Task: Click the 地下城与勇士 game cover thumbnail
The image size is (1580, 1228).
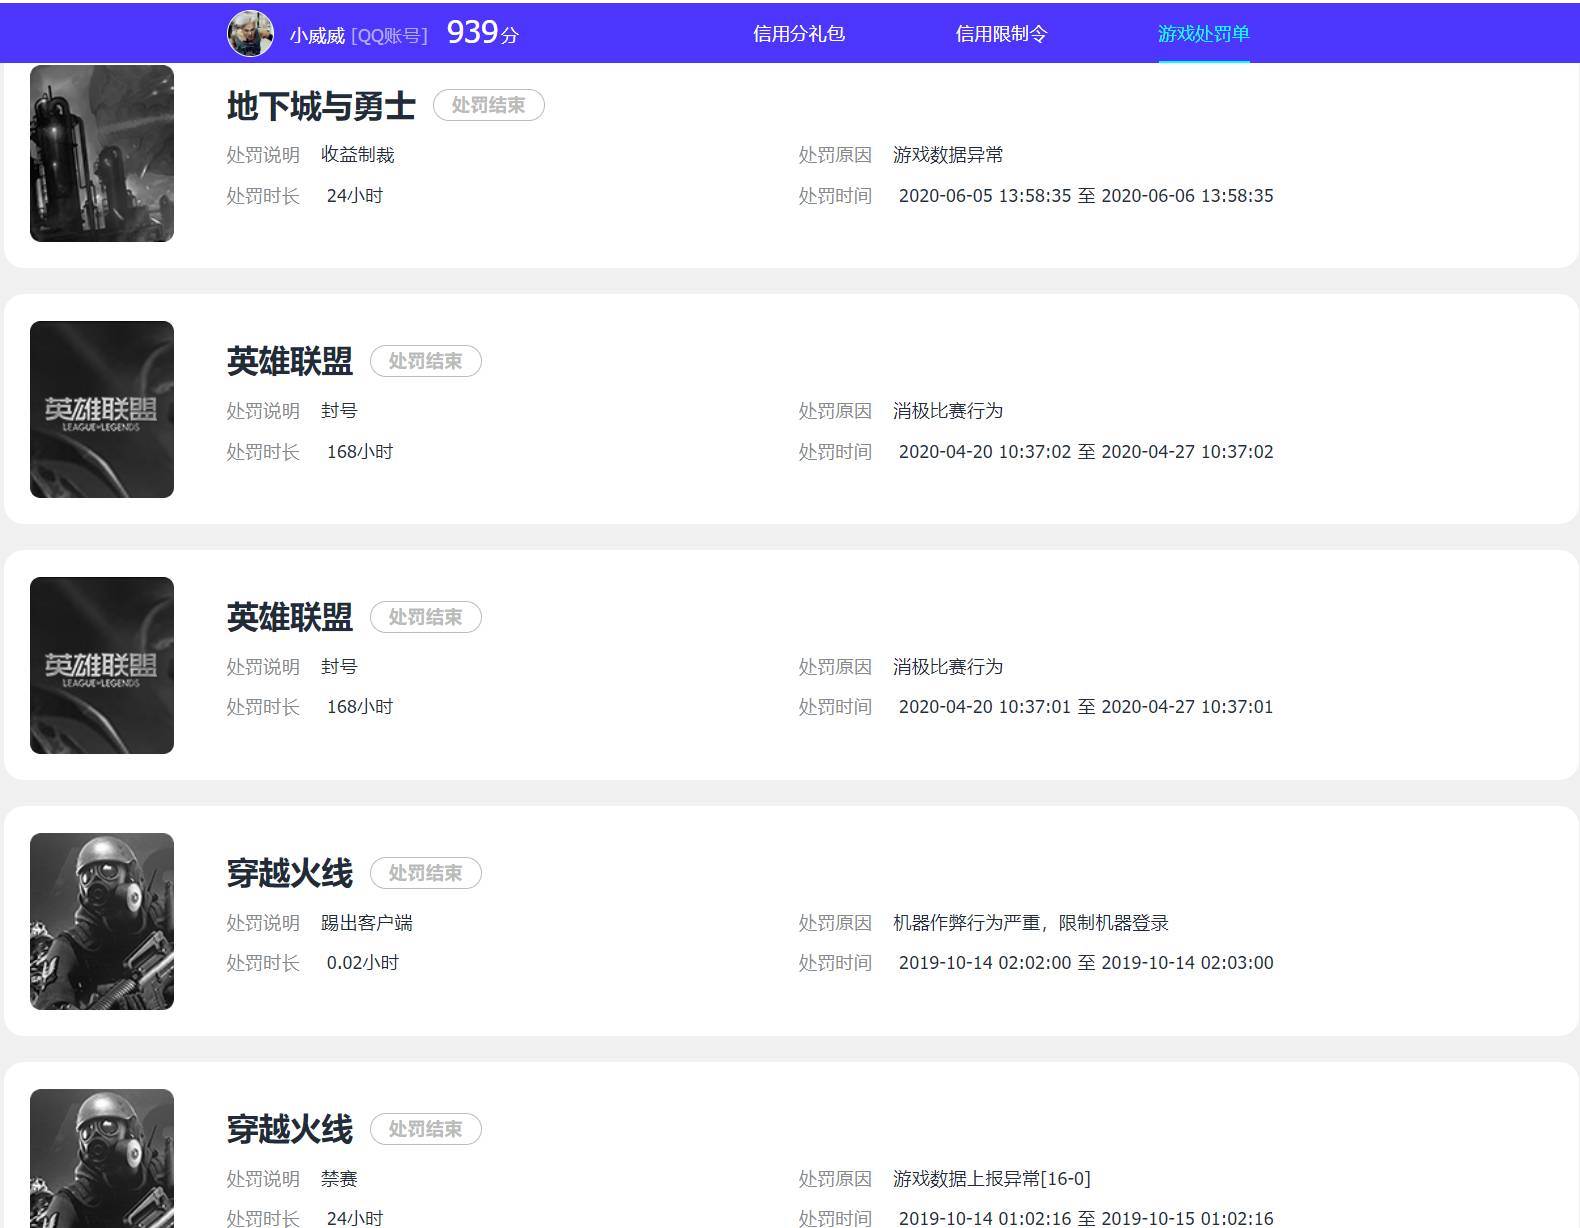Action: [102, 153]
